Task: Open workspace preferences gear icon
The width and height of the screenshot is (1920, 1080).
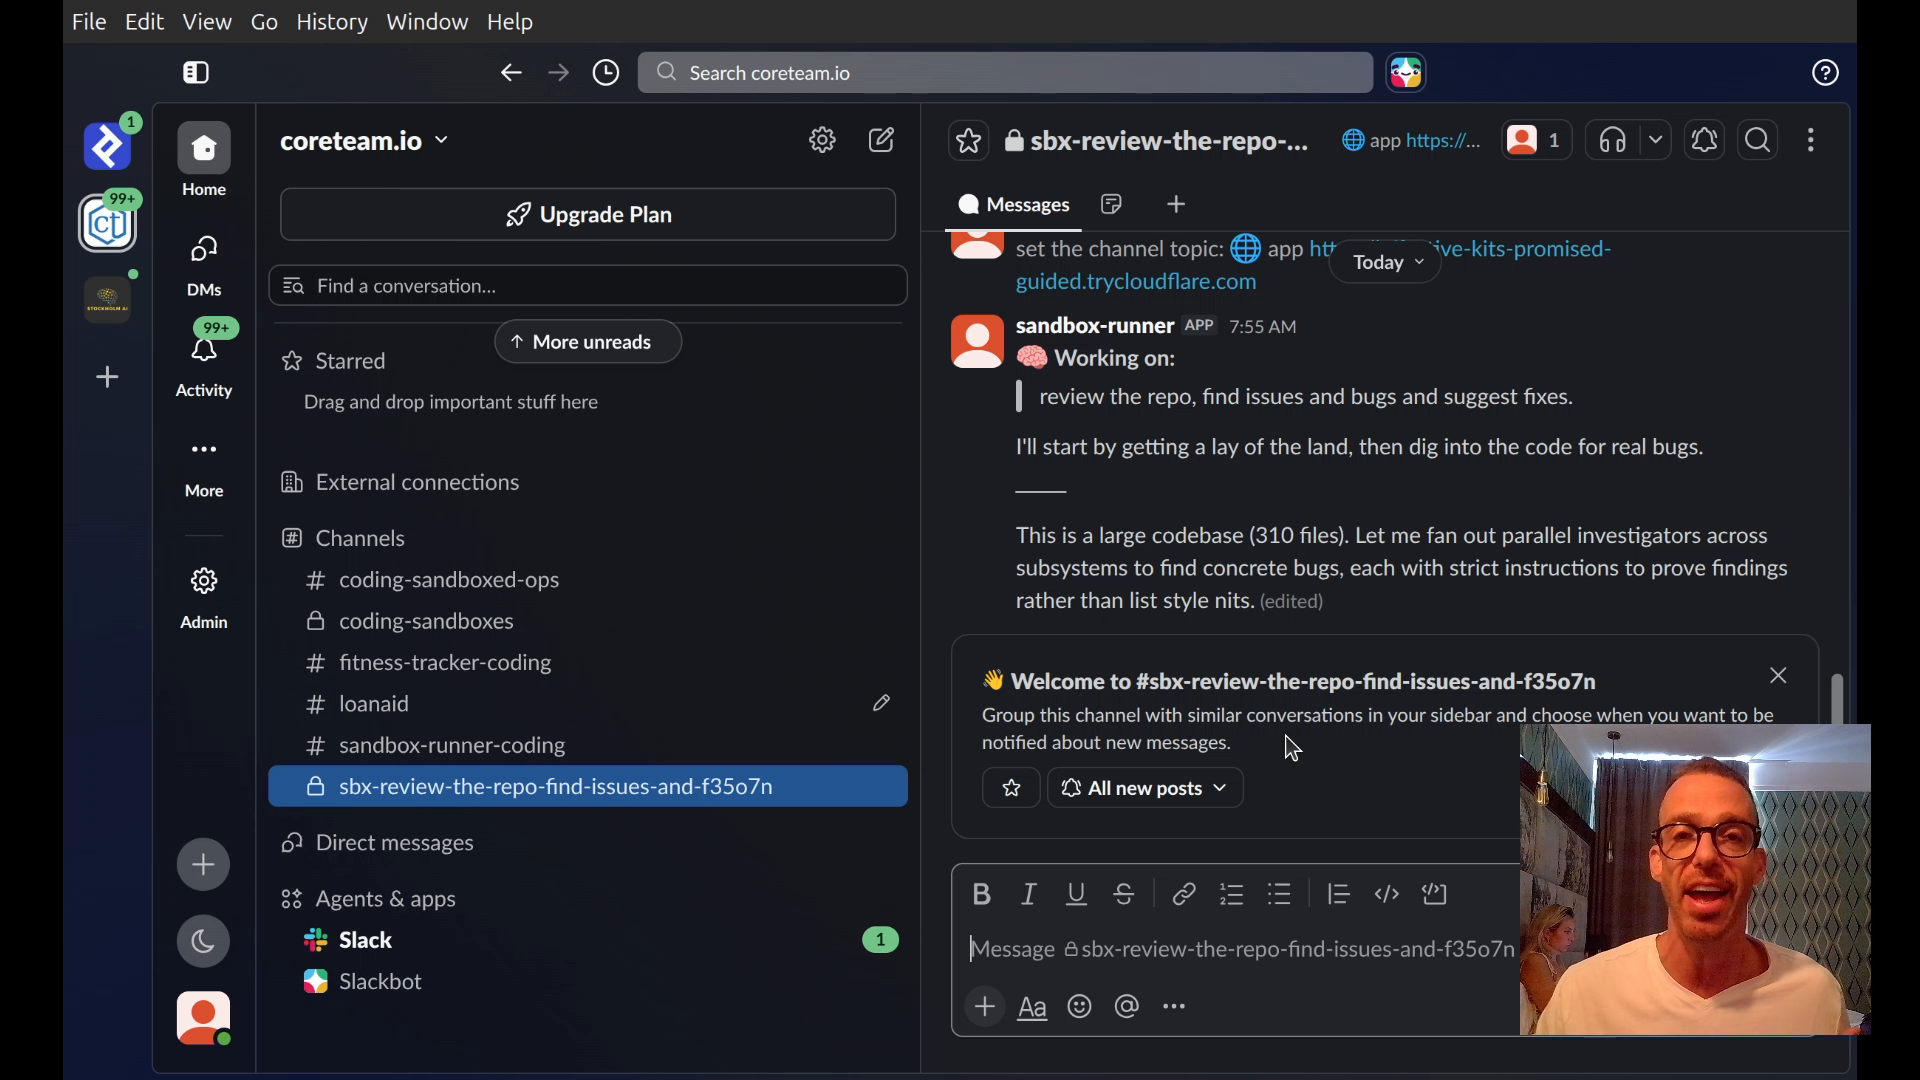Action: coord(822,141)
